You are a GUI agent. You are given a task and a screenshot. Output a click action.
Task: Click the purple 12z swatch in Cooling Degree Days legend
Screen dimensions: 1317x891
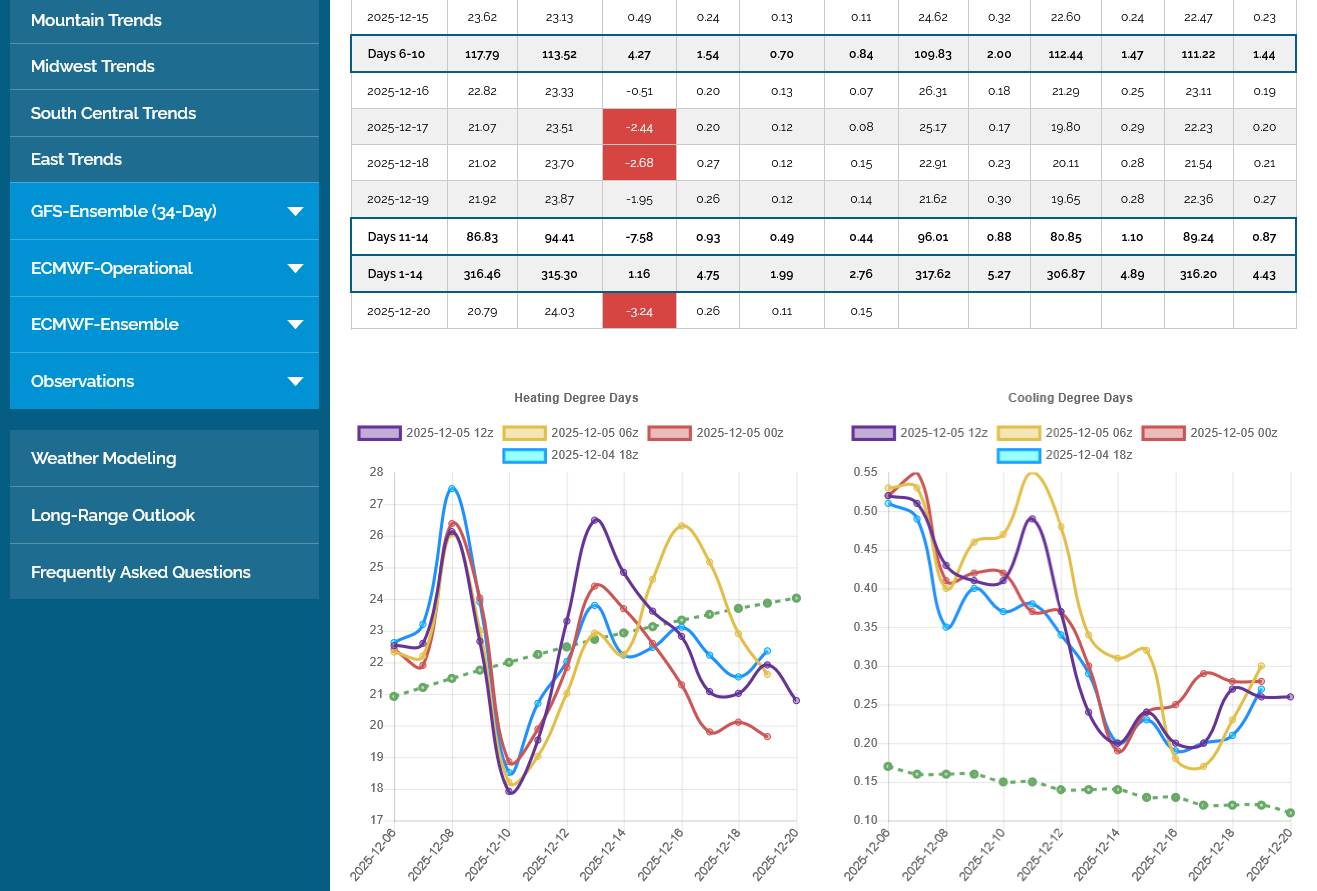873,433
